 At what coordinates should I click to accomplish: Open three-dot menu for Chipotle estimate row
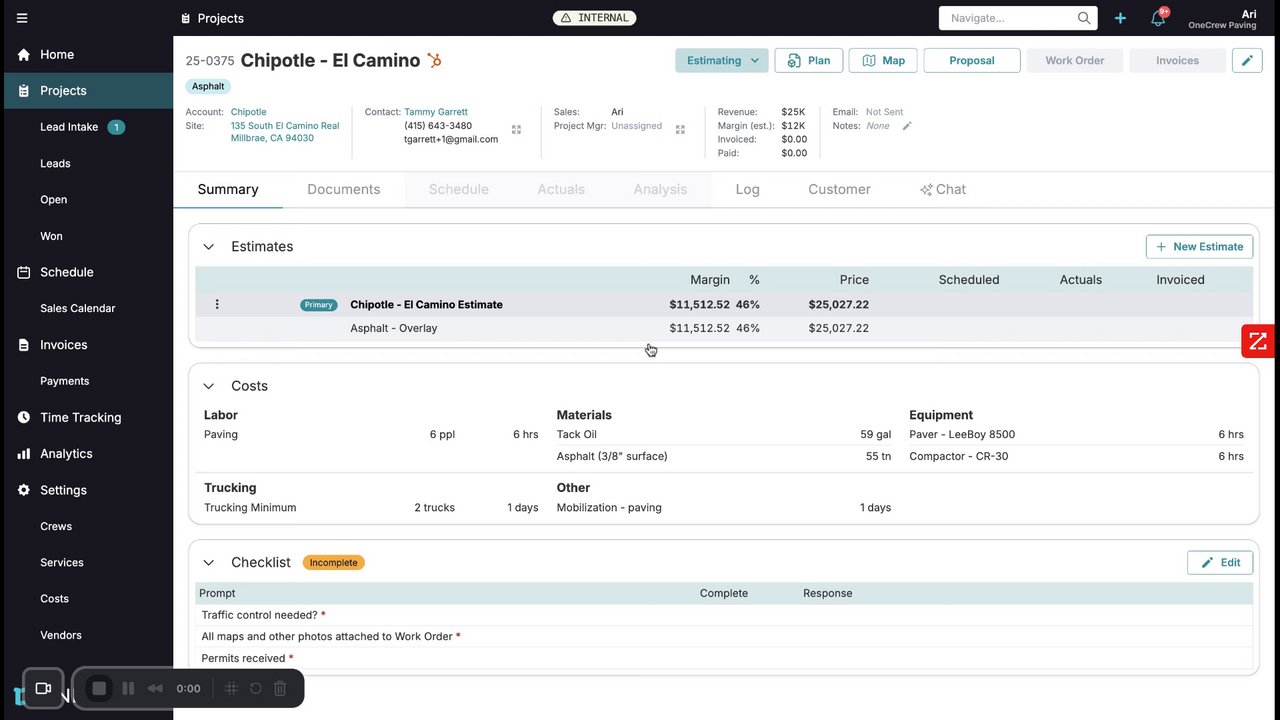217,305
